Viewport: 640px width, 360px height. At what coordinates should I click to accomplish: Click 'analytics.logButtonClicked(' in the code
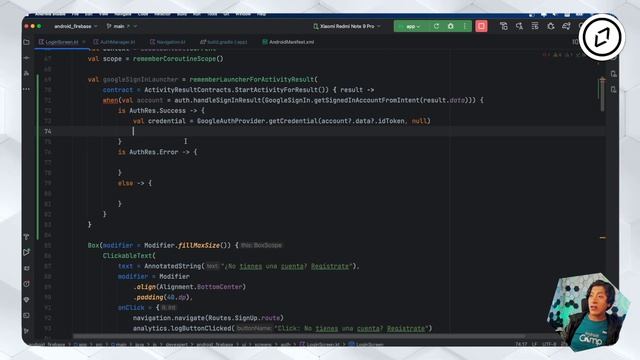point(184,329)
